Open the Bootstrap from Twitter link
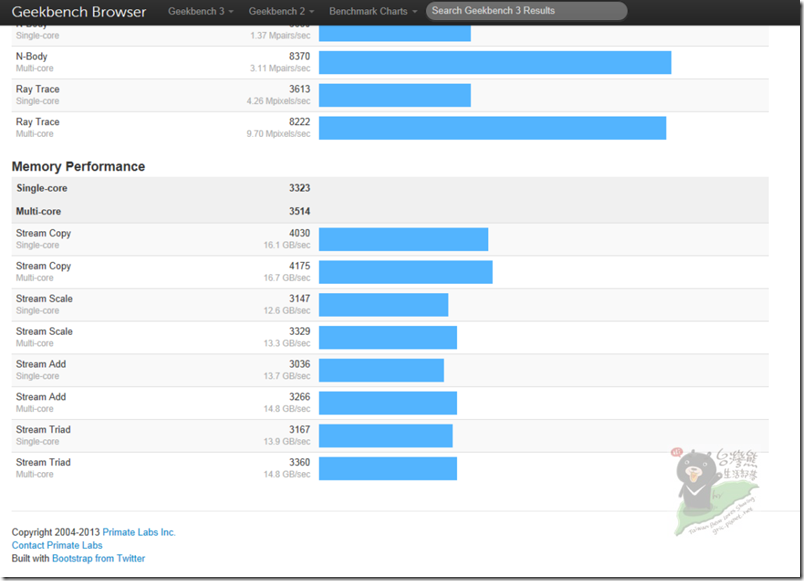 (x=98, y=558)
